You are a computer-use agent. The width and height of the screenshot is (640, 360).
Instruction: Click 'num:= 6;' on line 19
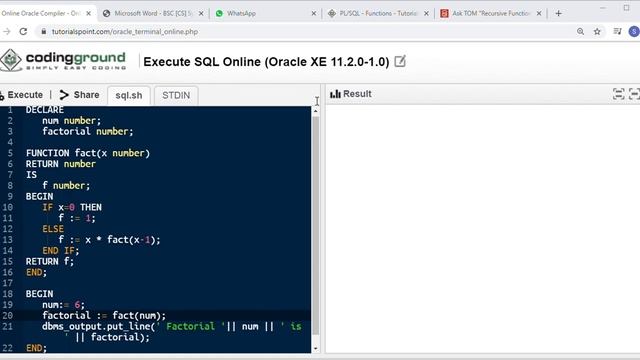click(x=63, y=304)
